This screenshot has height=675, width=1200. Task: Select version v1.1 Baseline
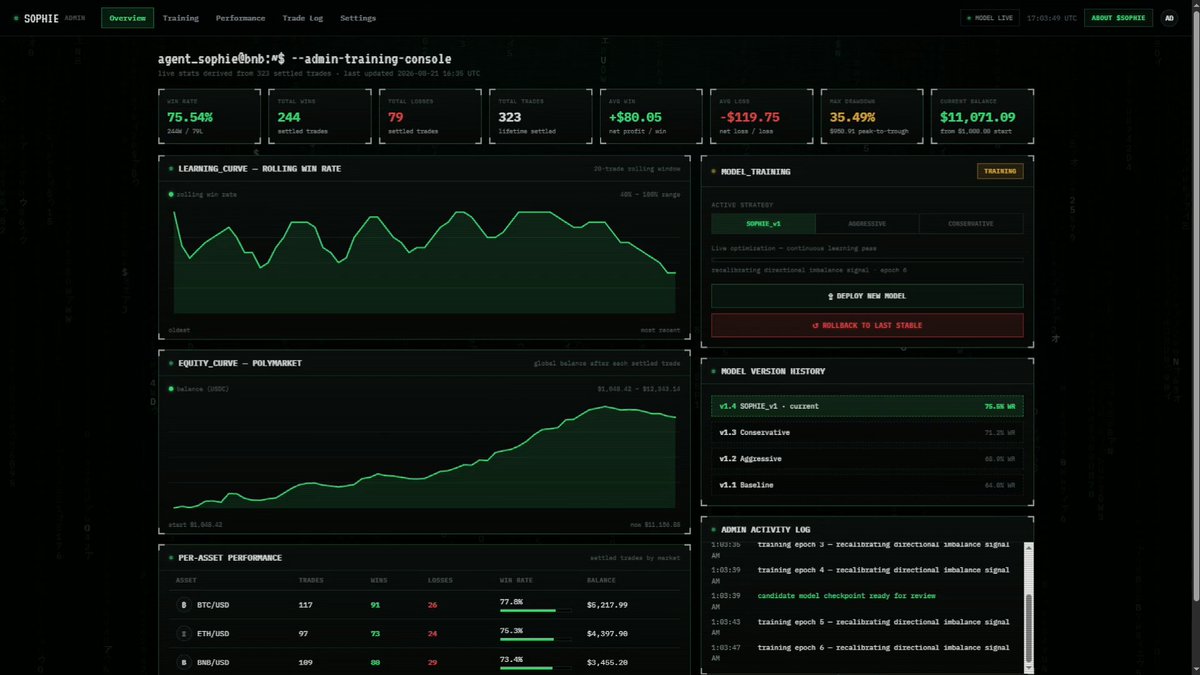pos(867,485)
